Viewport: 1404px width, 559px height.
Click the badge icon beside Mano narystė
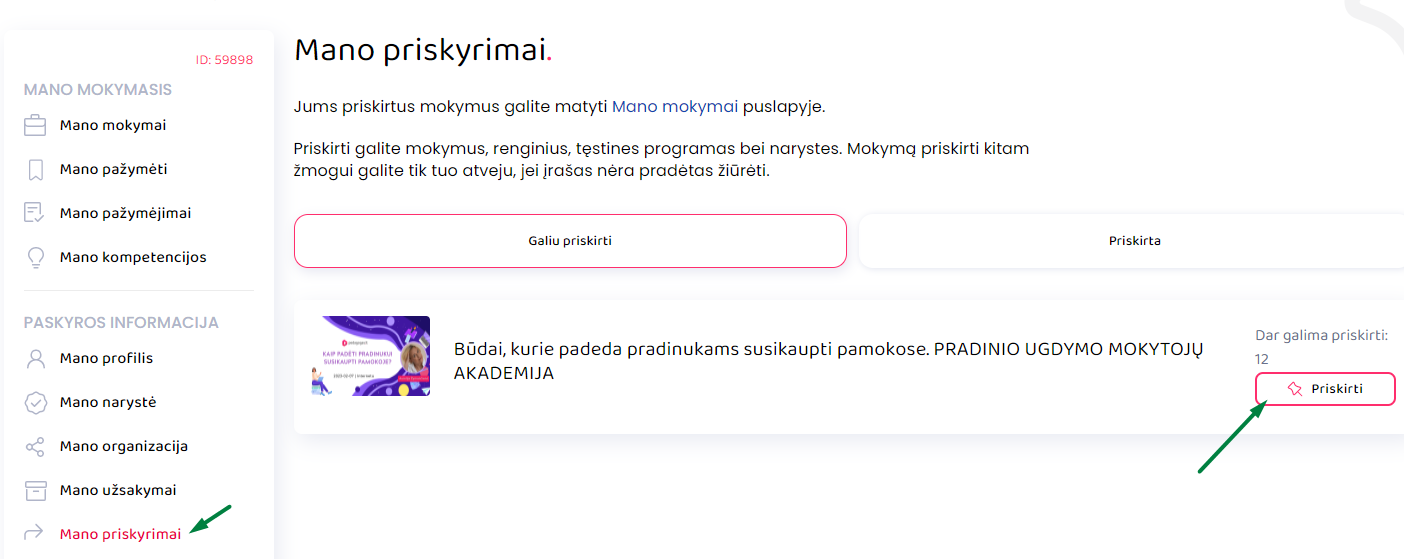click(x=36, y=403)
